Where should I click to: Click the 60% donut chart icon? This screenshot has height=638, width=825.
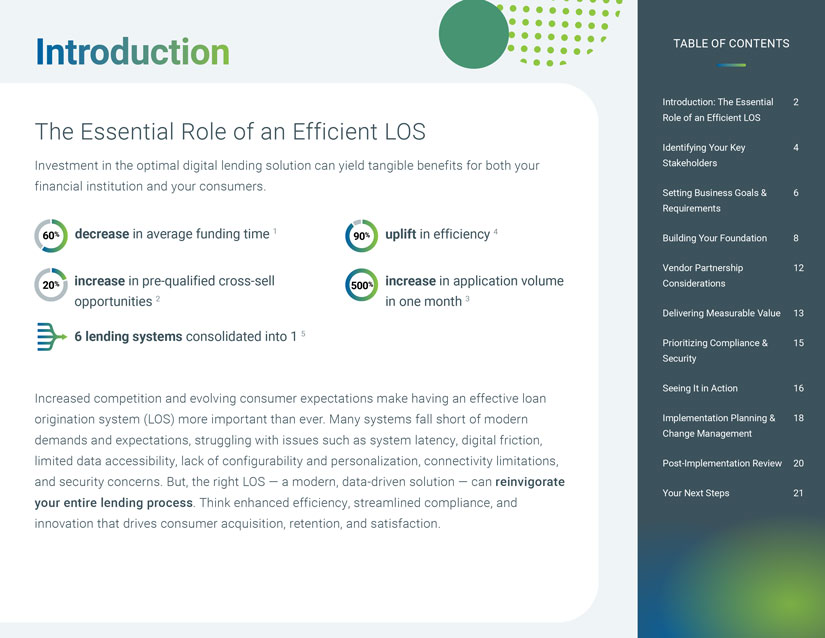[50, 235]
